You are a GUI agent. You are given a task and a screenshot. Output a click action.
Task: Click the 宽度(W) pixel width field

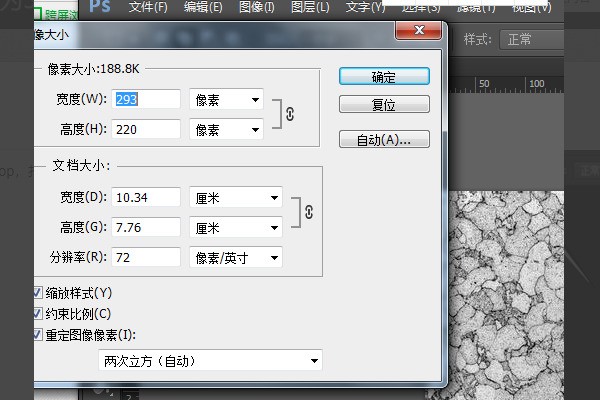146,99
